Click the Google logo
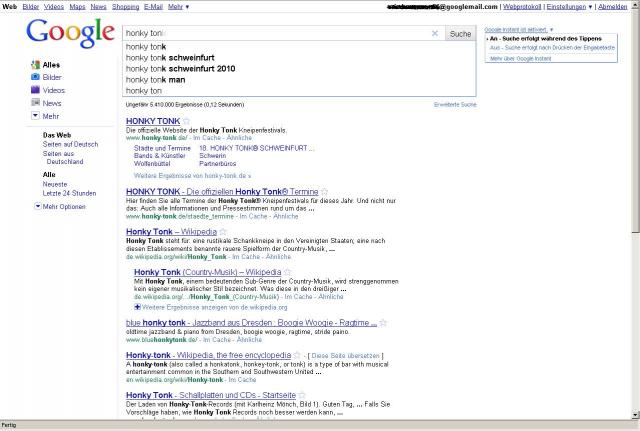The image size is (640, 431). [x=70, y=33]
